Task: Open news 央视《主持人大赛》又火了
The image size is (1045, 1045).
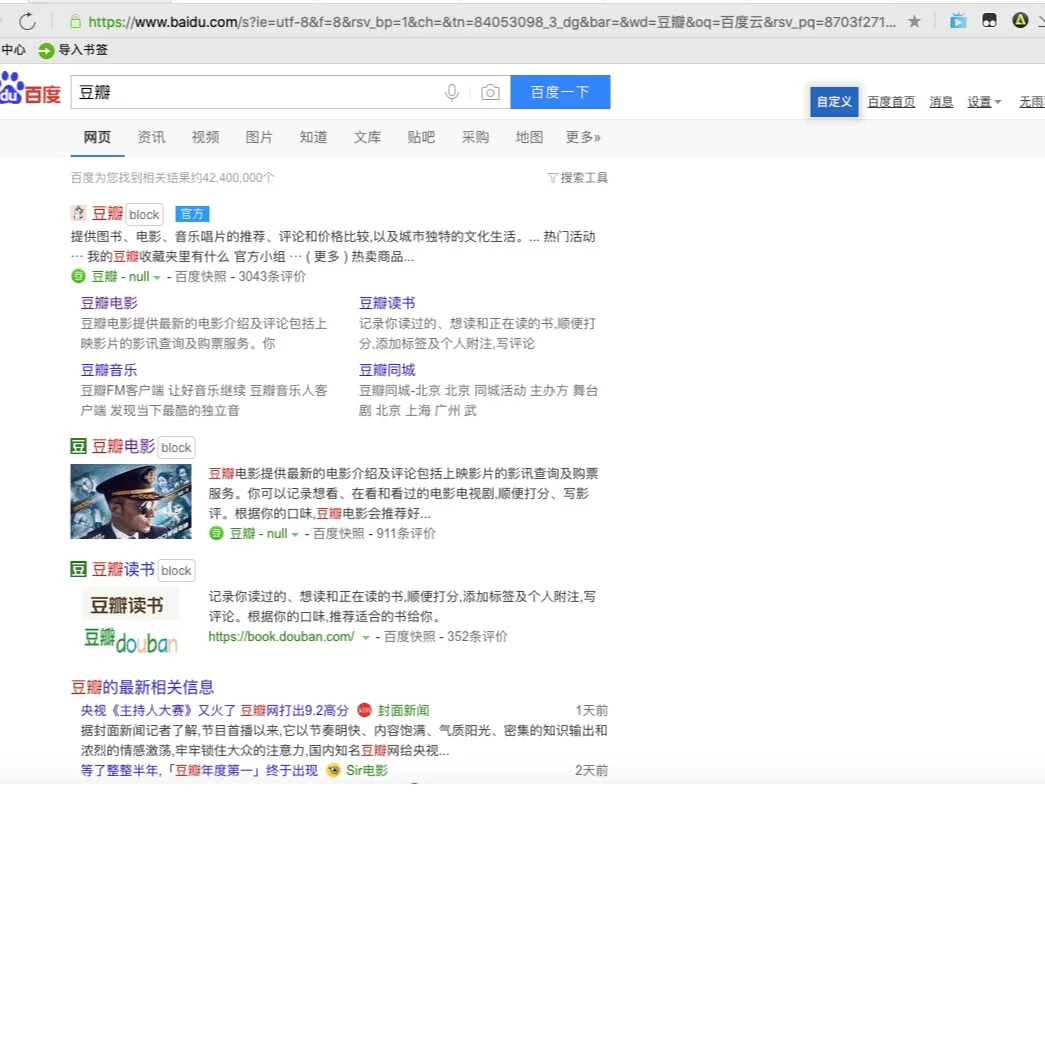Action: point(215,710)
